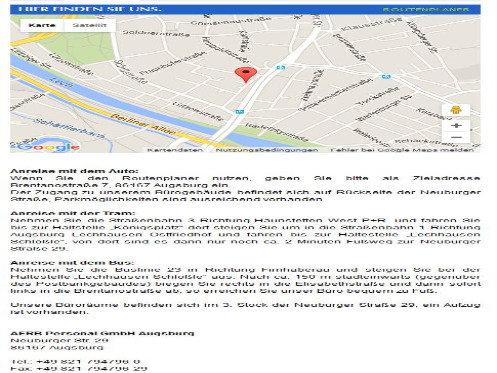Click the 'Schäfflerbach' label on the map
The height and width of the screenshot is (373, 497).
pyautogui.click(x=69, y=128)
